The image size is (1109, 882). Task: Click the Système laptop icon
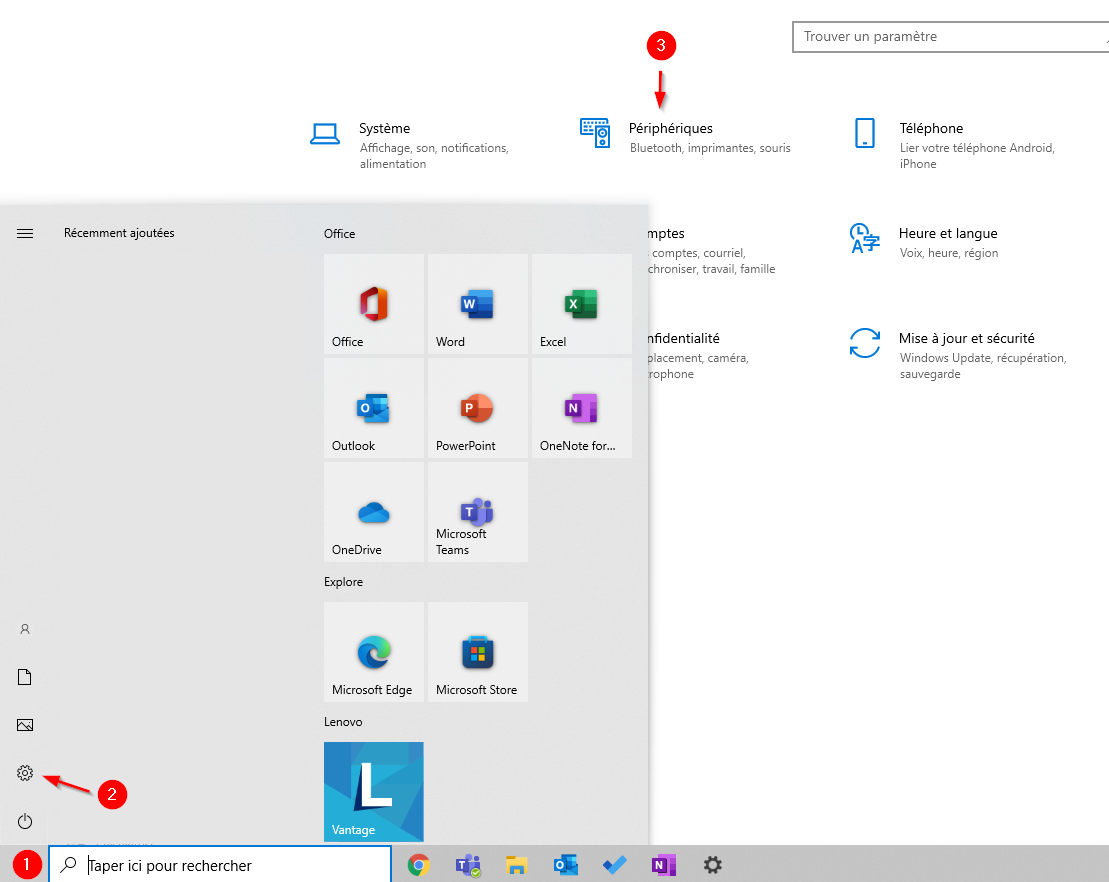325,134
